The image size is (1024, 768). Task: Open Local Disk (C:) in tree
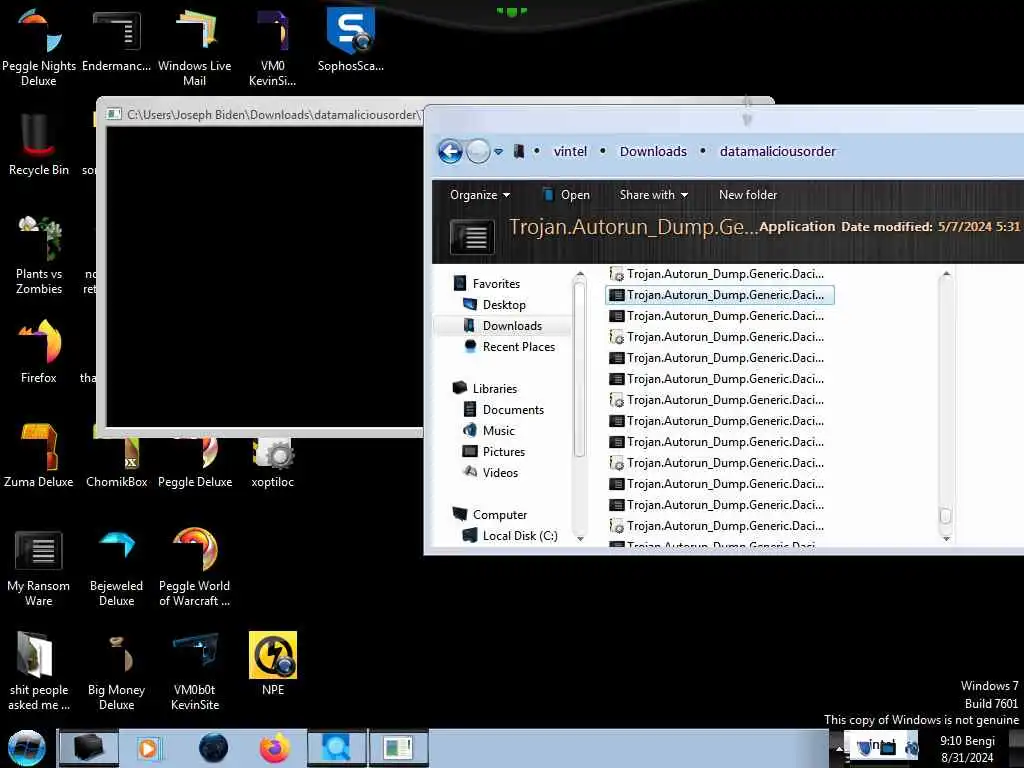pyautogui.click(x=519, y=536)
